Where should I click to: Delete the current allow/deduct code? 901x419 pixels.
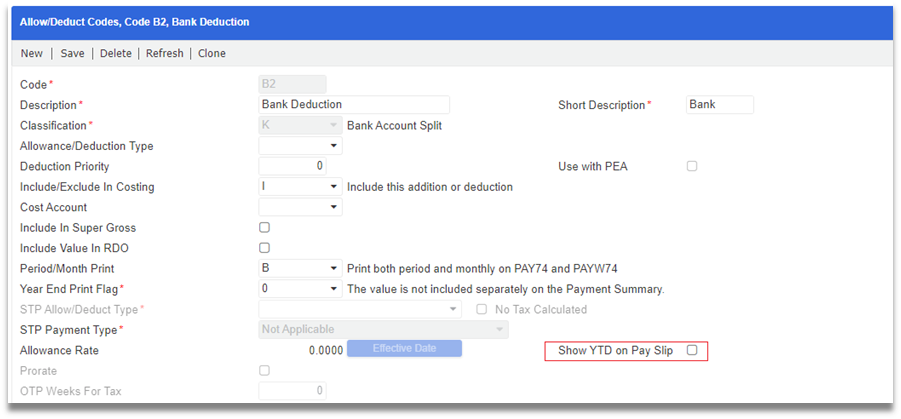click(115, 53)
